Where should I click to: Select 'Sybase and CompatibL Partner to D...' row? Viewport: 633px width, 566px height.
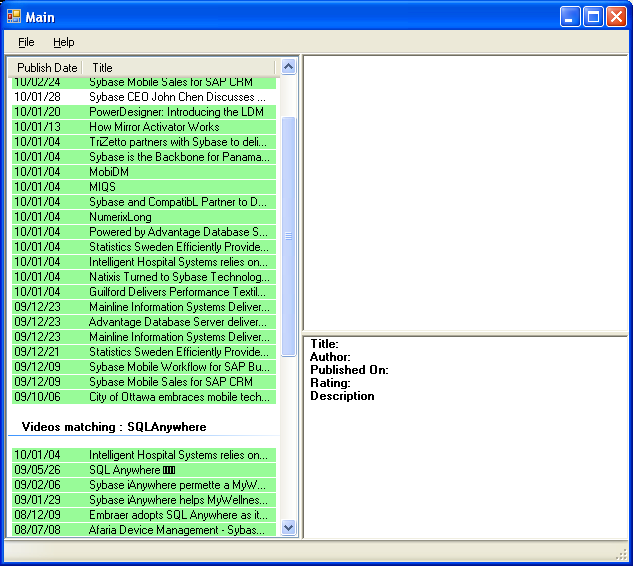point(144,201)
